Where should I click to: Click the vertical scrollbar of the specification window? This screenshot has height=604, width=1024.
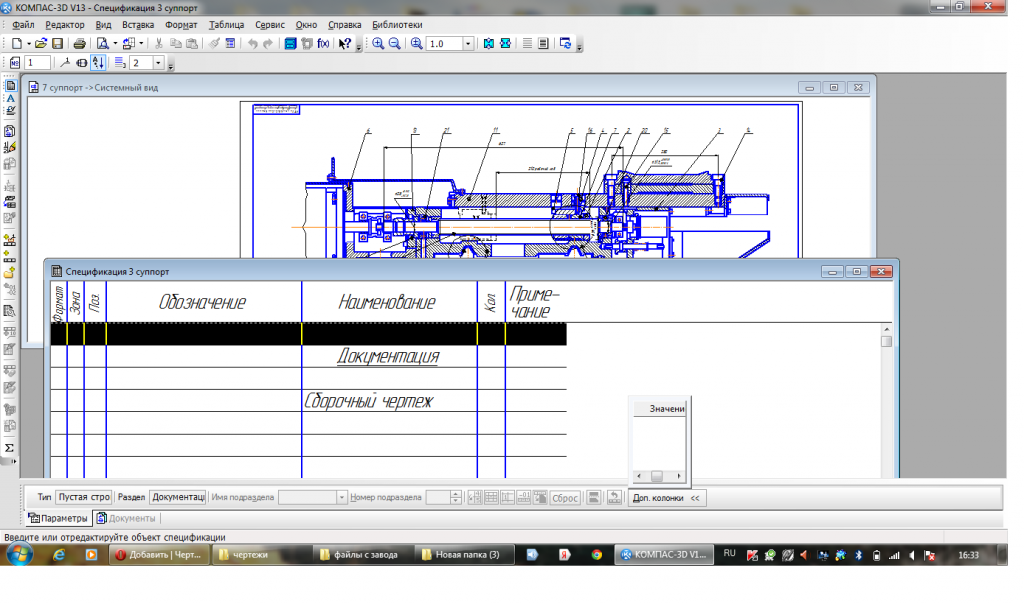coord(886,400)
